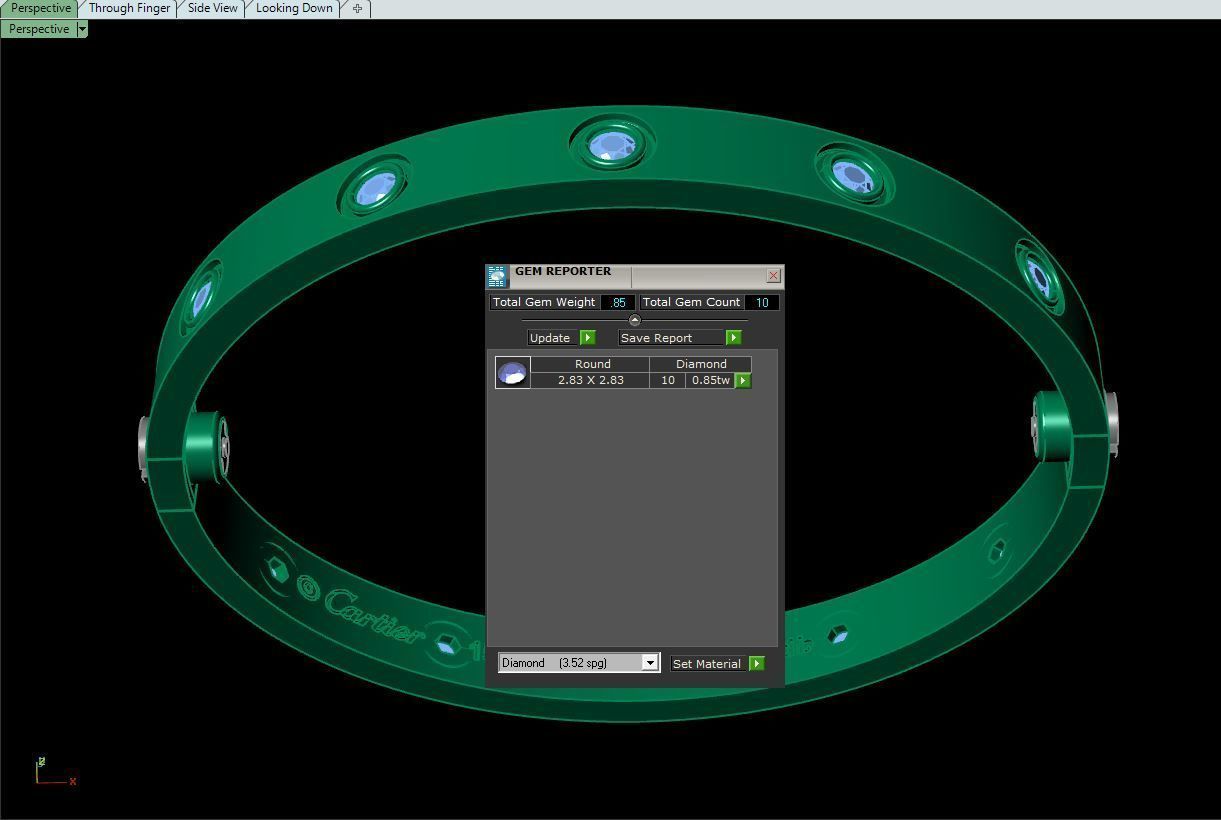Click the green Save Report arrow button
The width and height of the screenshot is (1221, 820).
(x=733, y=338)
